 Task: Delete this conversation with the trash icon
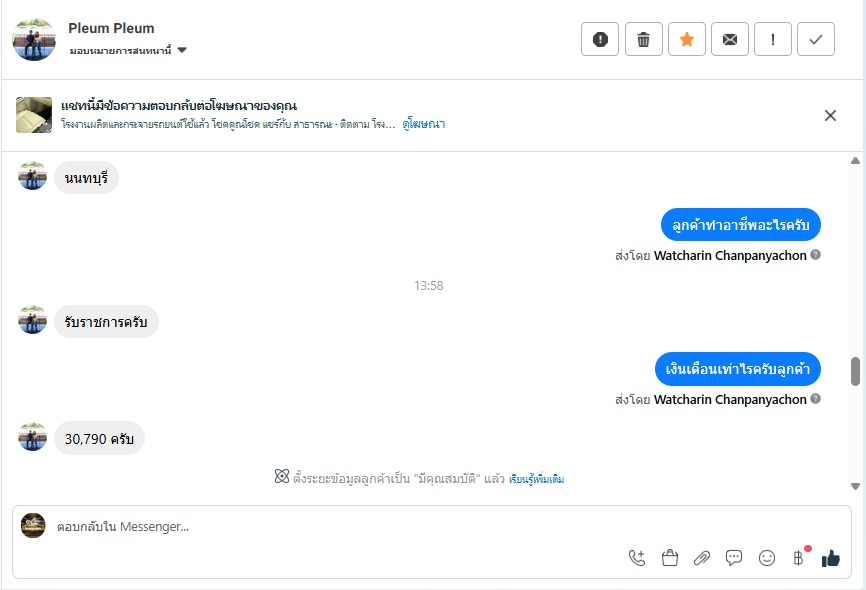643,39
